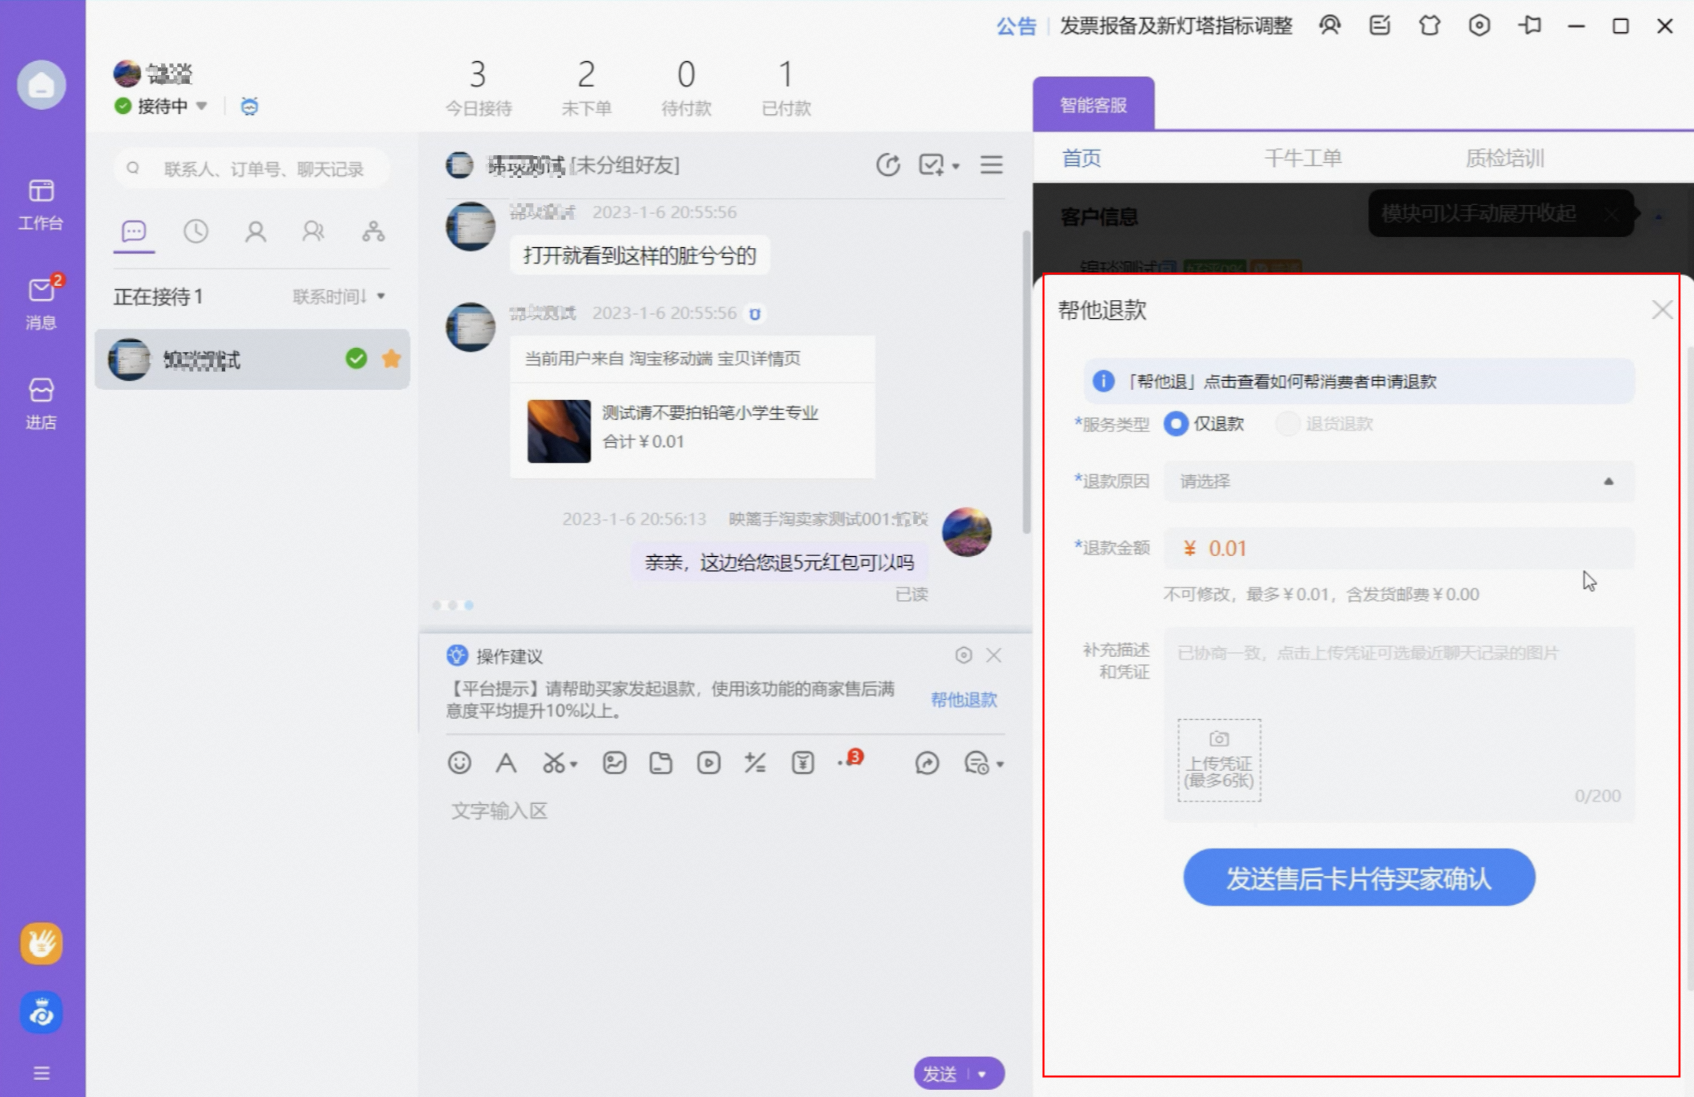Viewport: 1694px width, 1097px height.
Task: Click the file folder icon in the toolbar
Action: pyautogui.click(x=661, y=763)
